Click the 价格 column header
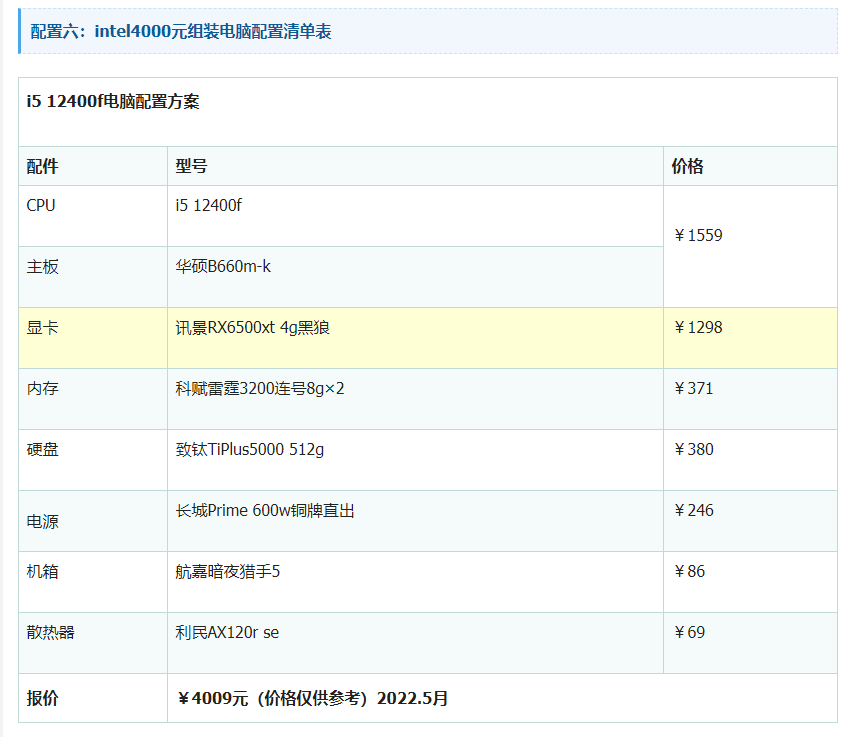 (x=687, y=166)
